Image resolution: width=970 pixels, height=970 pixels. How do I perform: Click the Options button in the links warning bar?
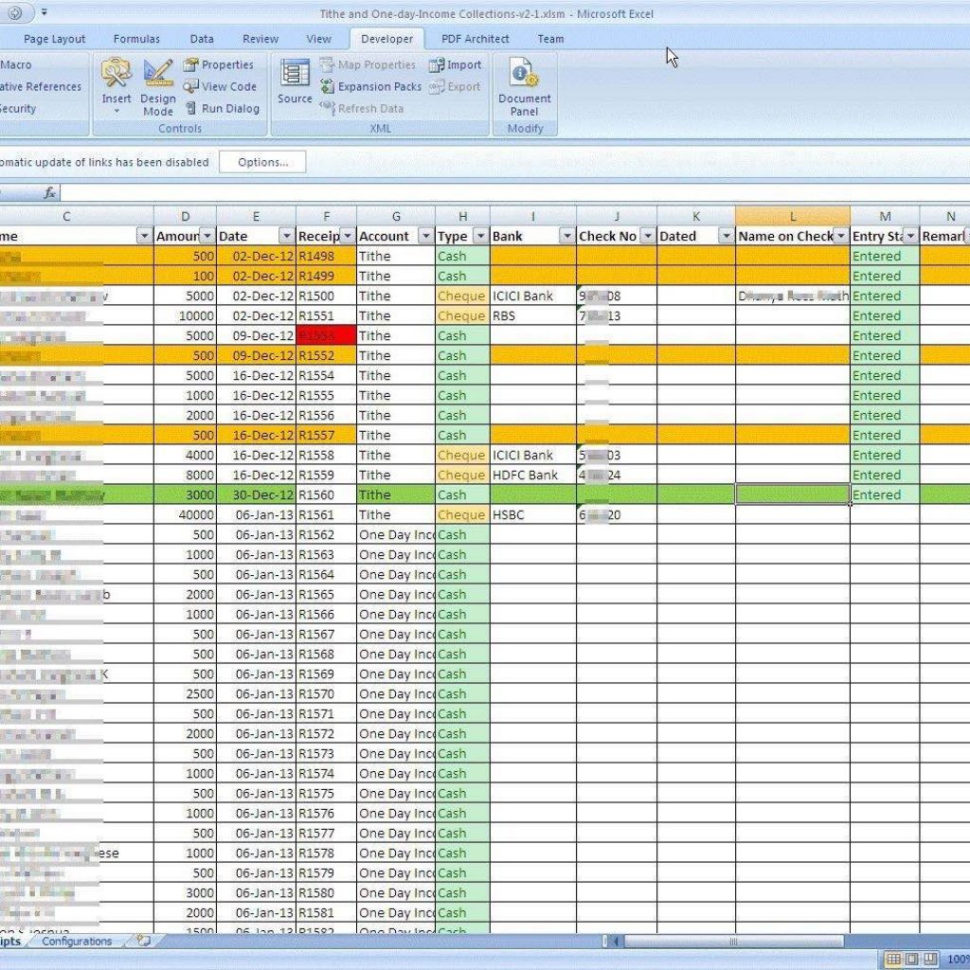262,162
